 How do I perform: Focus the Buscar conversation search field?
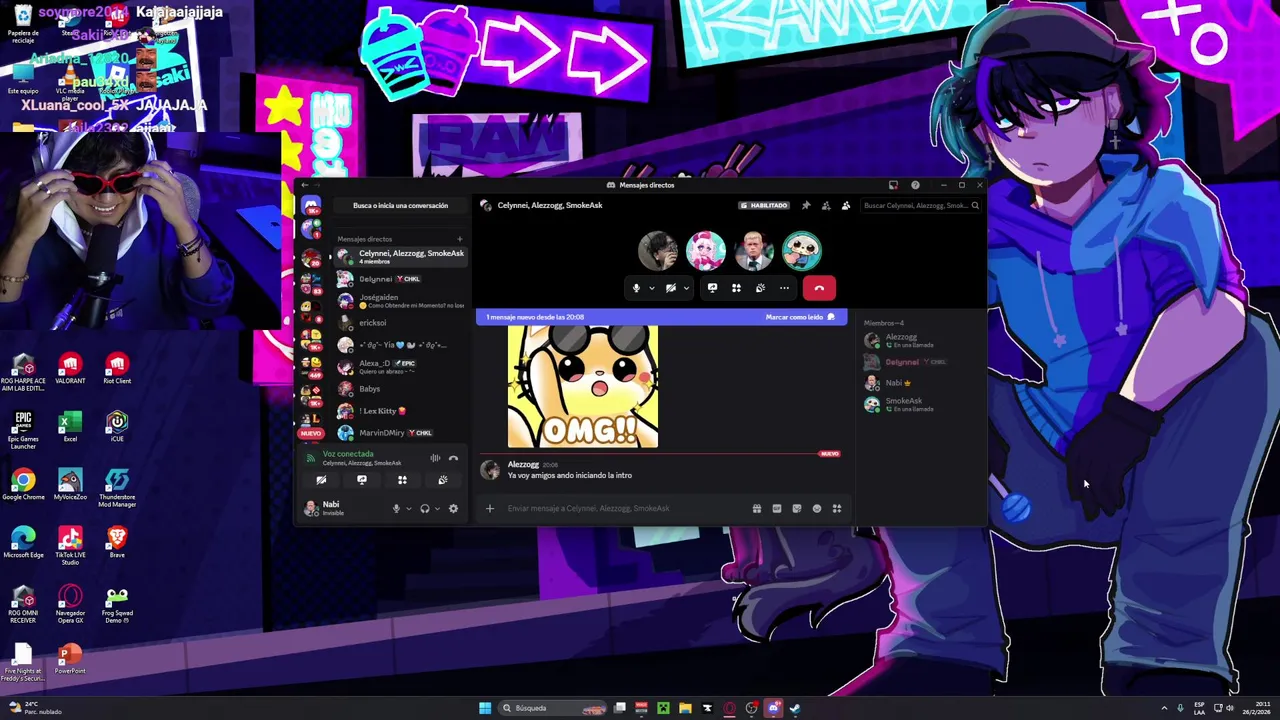pyautogui.click(x=920, y=205)
